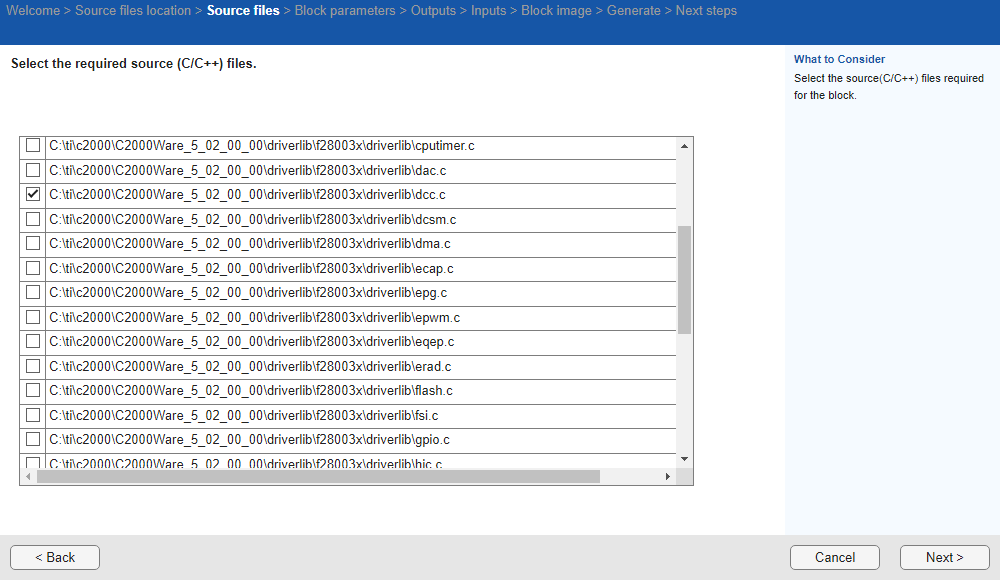Uncheck the selected dcc.c source file
Image resolution: width=1000 pixels, height=580 pixels.
tap(32, 194)
